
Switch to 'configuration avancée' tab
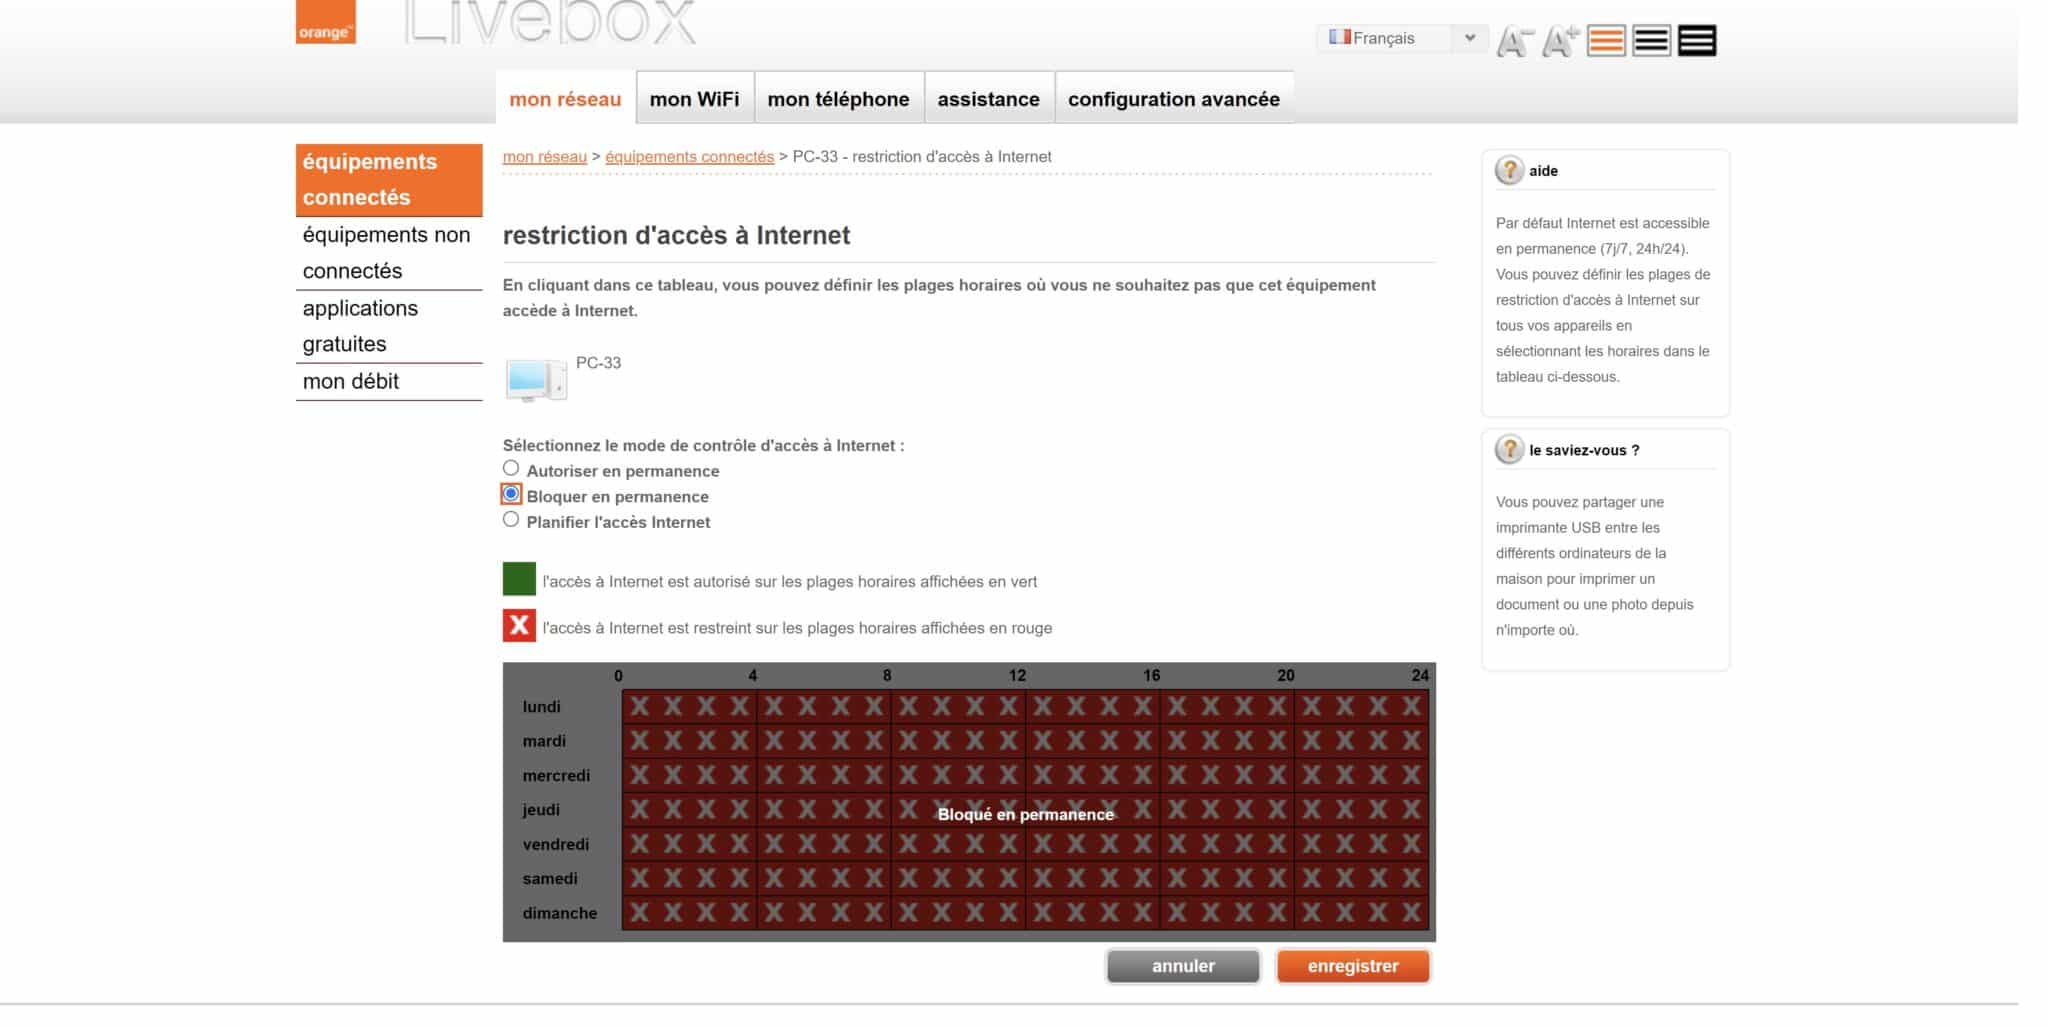pyautogui.click(x=1173, y=99)
